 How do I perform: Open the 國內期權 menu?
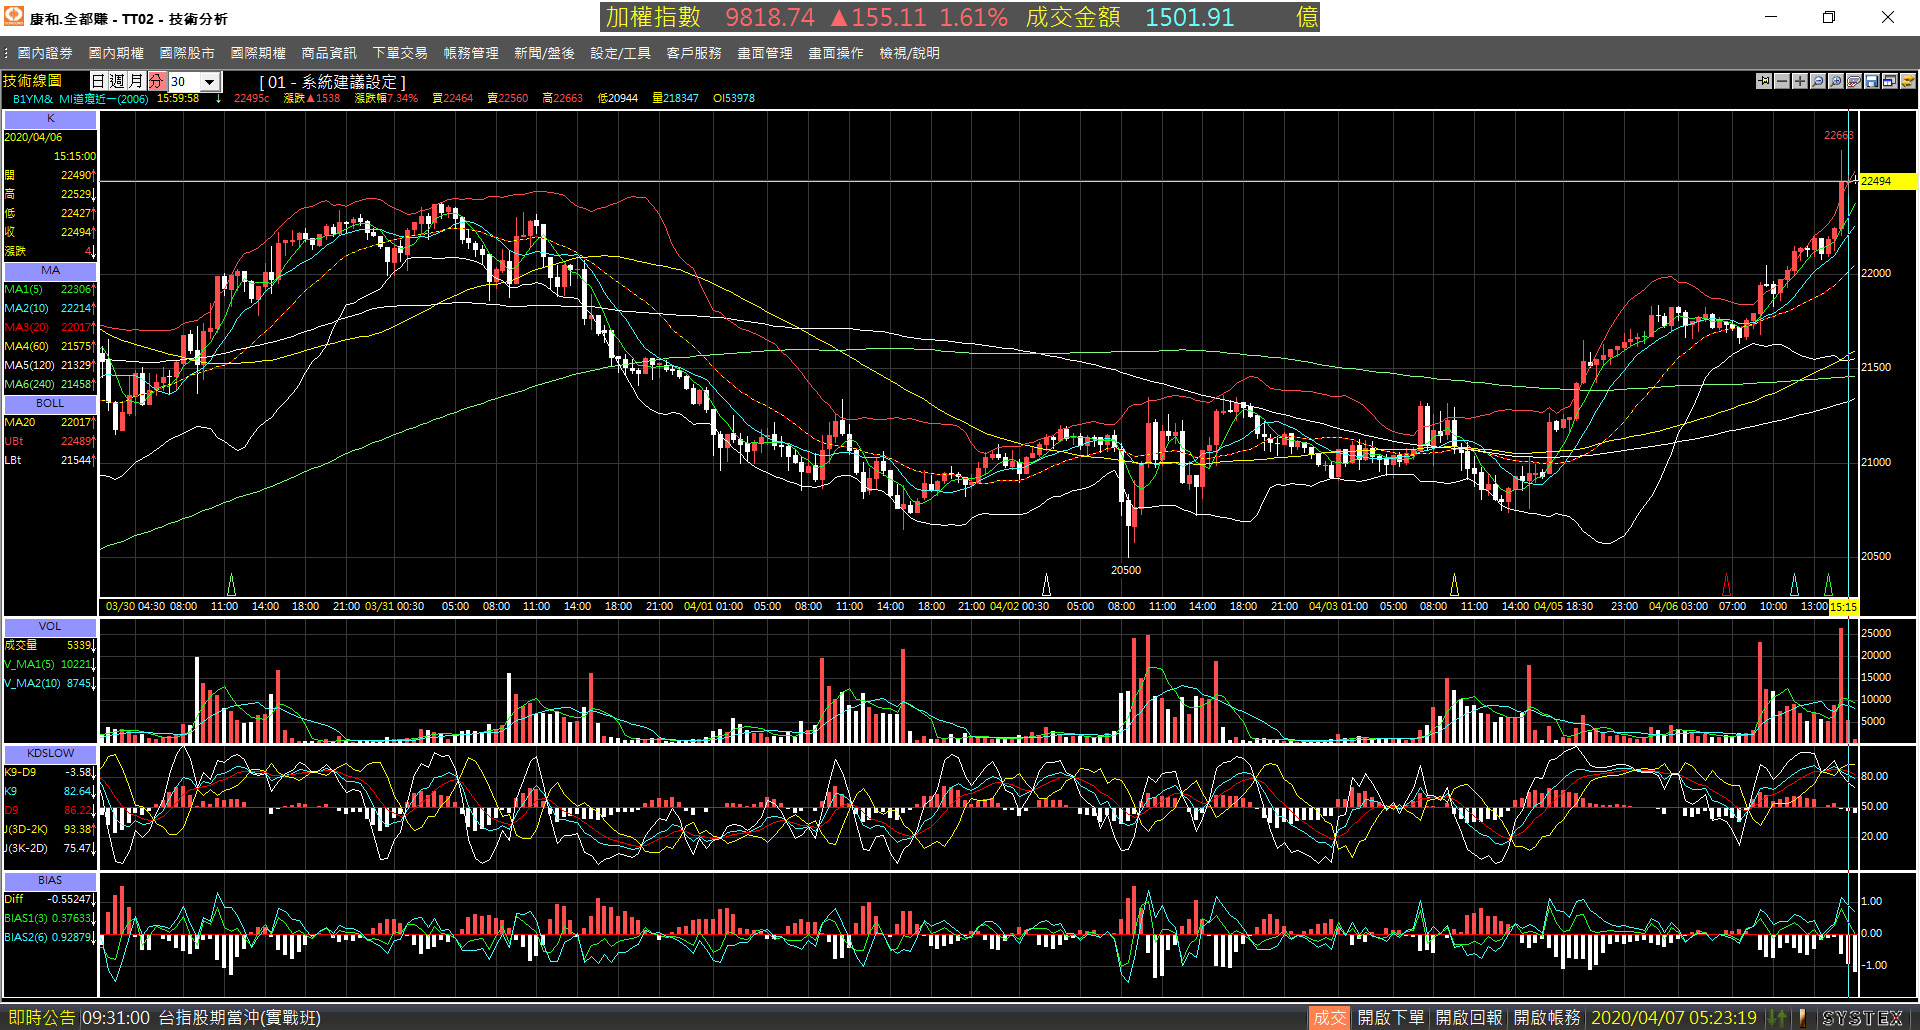coord(116,53)
